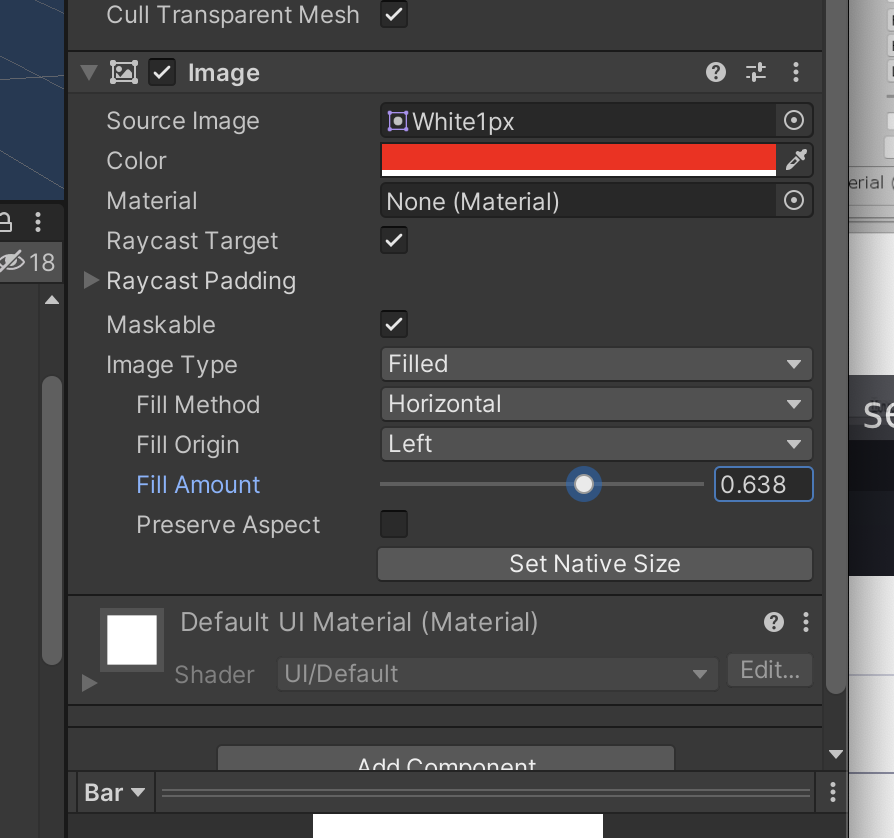Open the Image component kebab menu

(796, 72)
